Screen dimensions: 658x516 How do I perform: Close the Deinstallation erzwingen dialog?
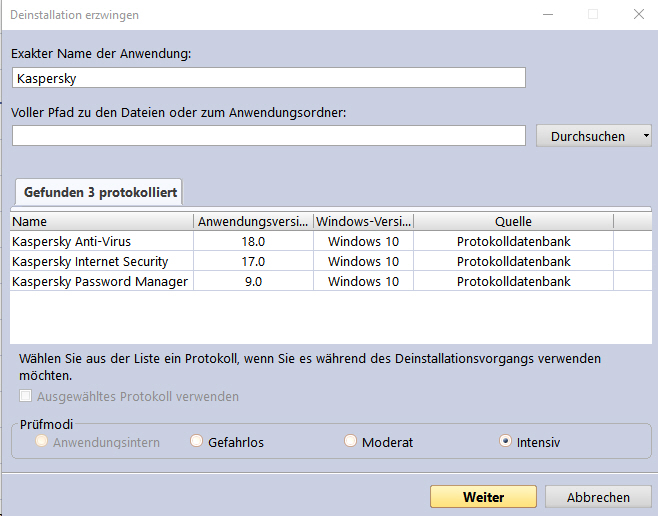[639, 14]
